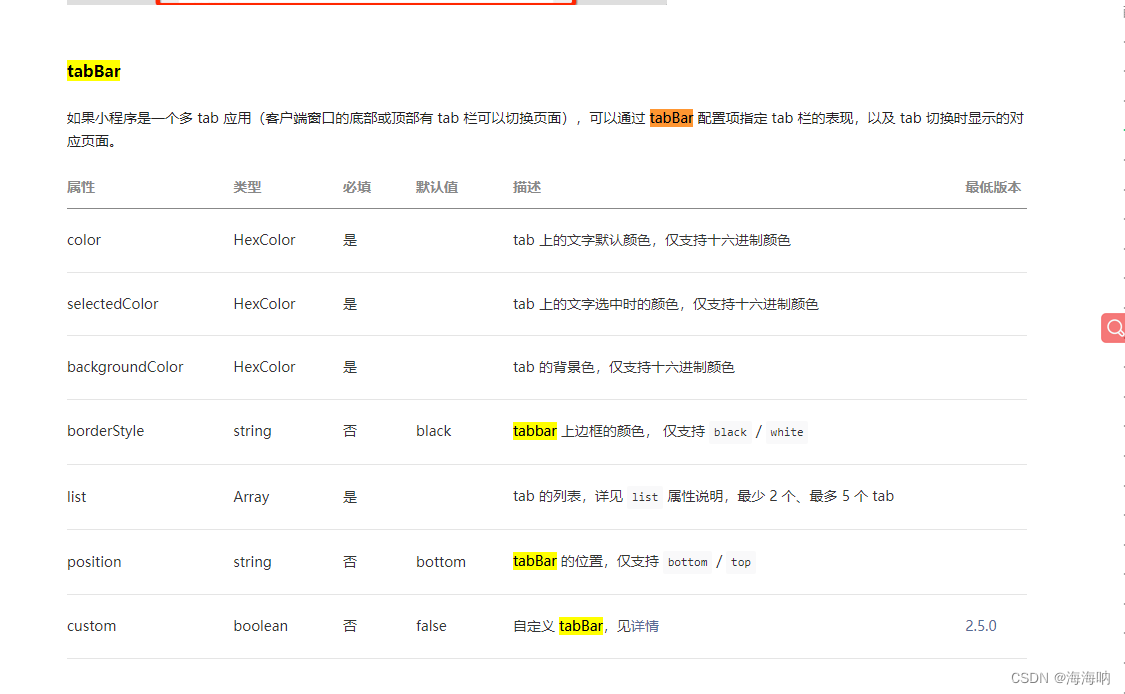This screenshot has height=694, width=1125.
Task: Click the yellow tabBar highlight in position row
Action: (x=535, y=561)
